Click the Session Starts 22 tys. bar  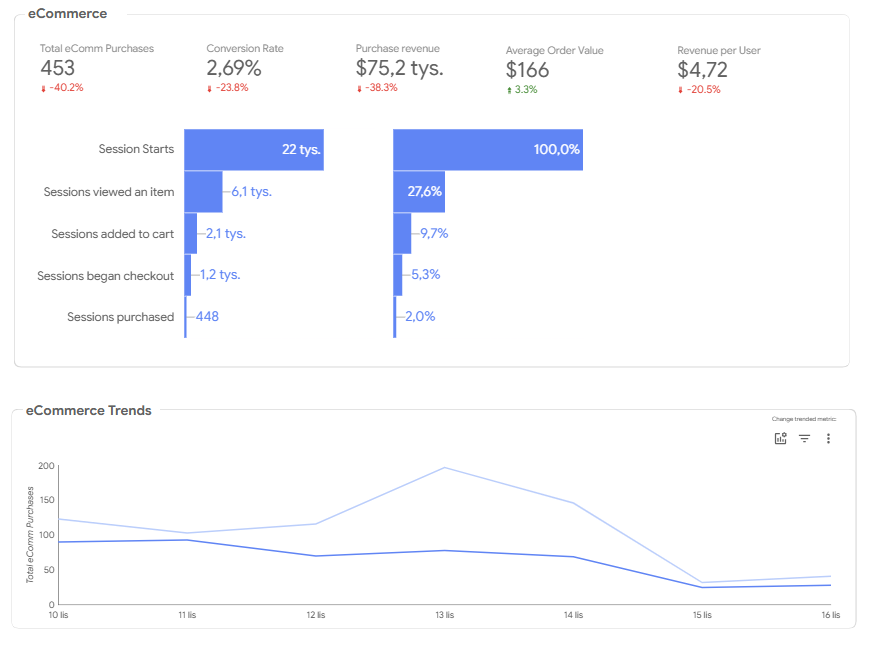pyautogui.click(x=254, y=150)
